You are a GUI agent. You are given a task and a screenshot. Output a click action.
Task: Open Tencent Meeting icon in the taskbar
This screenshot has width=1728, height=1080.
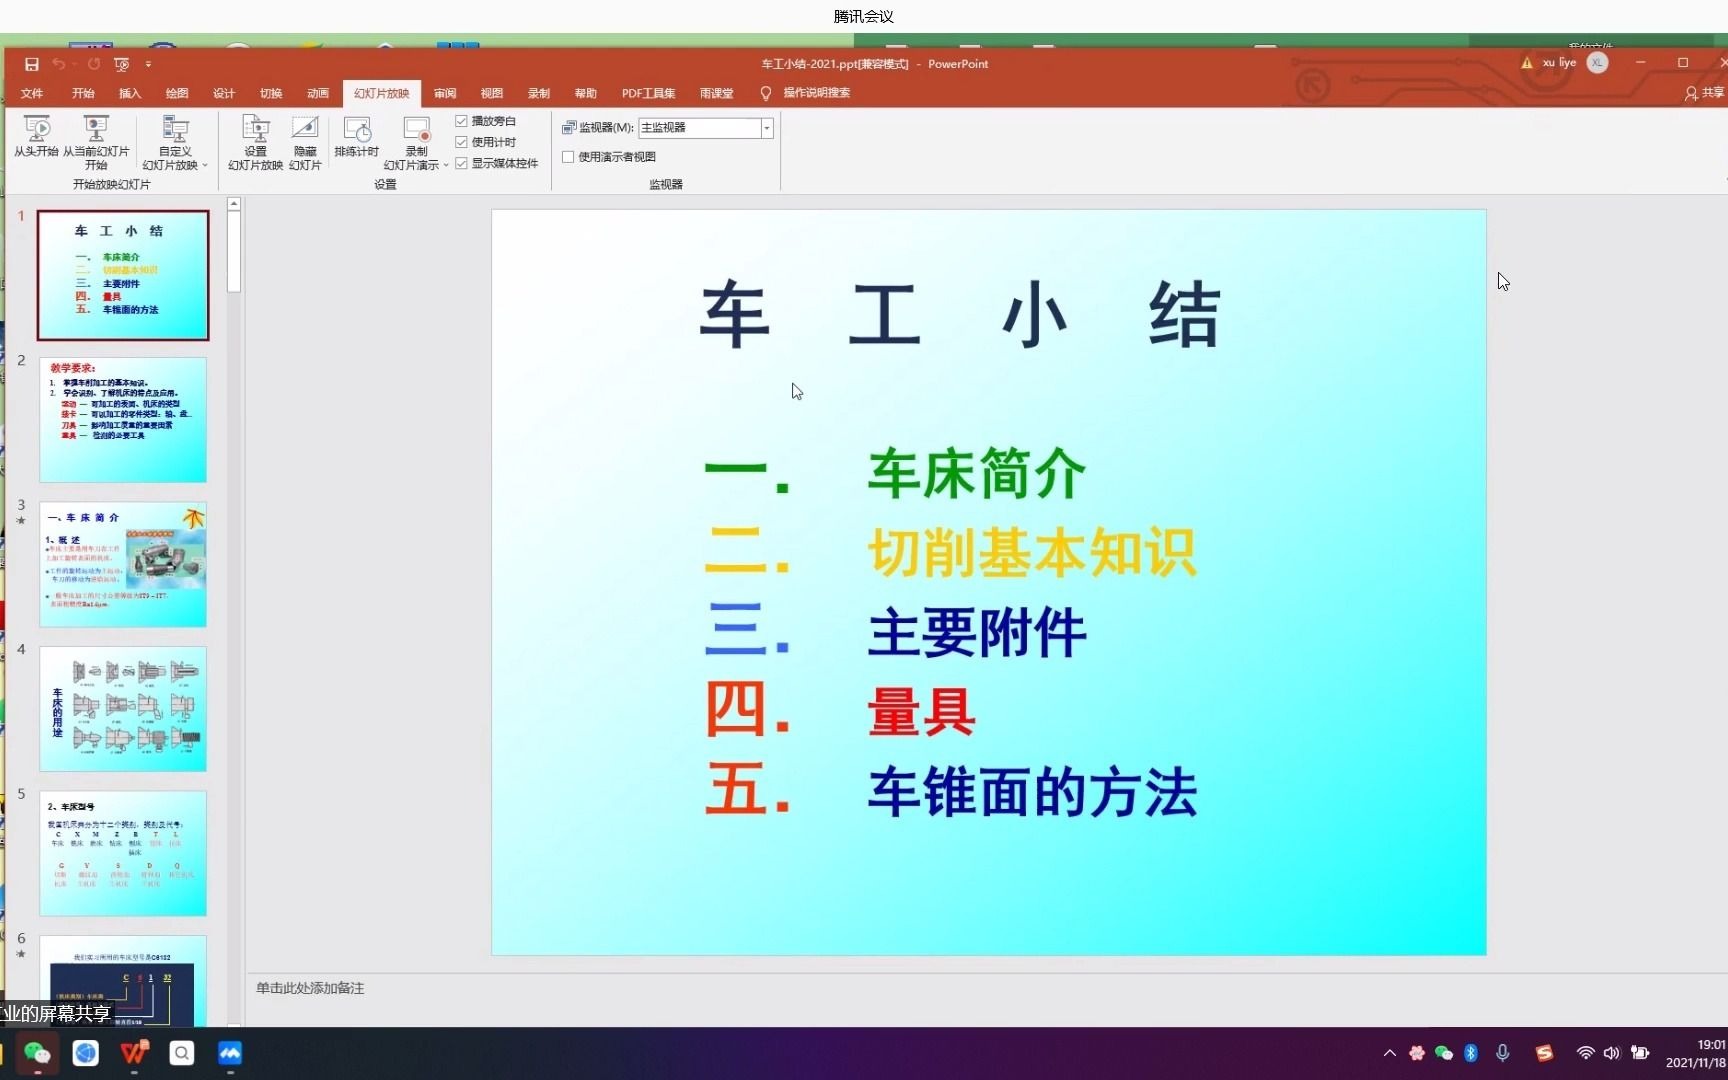[x=230, y=1053]
